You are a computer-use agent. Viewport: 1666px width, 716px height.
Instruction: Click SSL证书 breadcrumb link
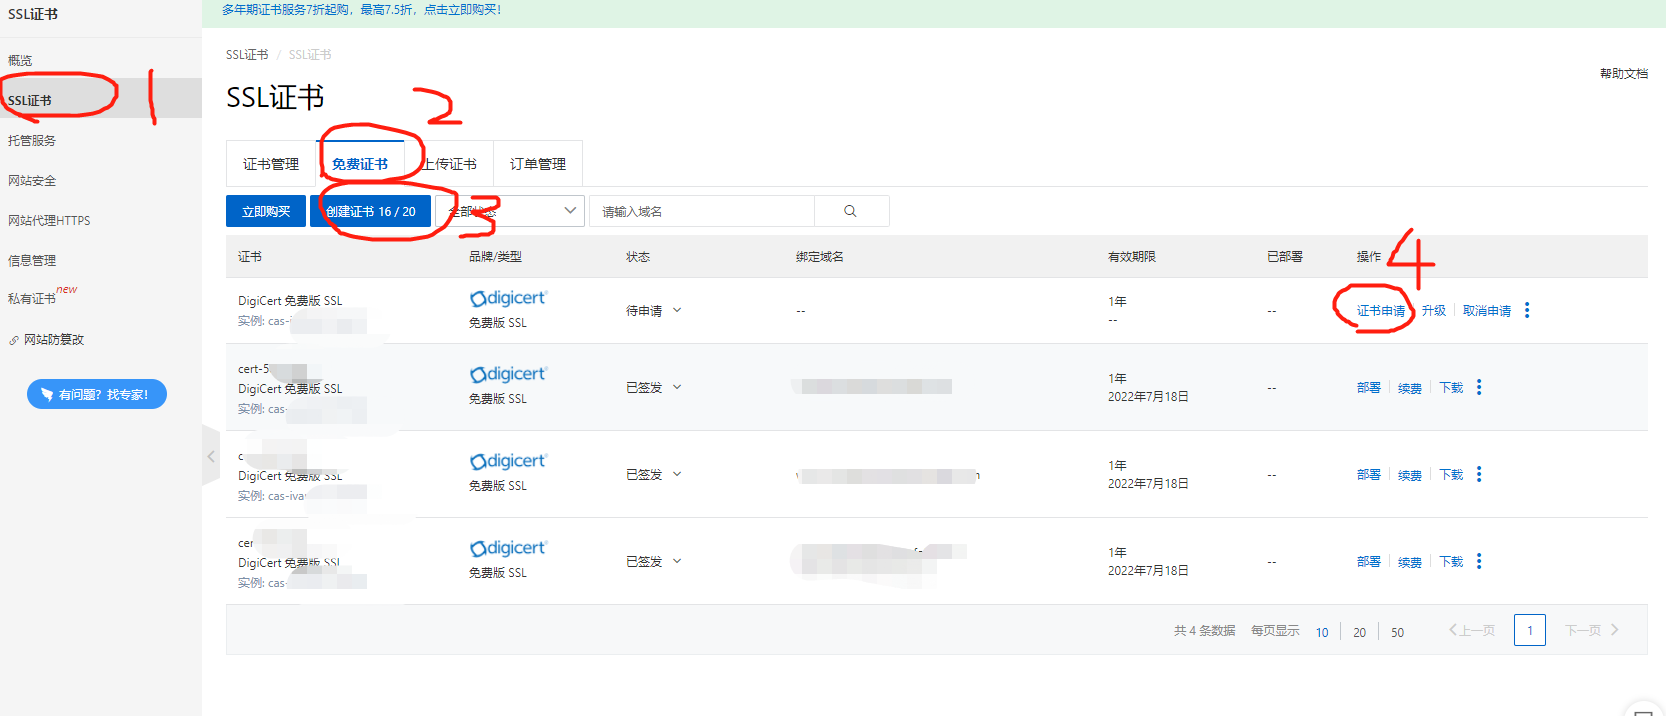(247, 55)
